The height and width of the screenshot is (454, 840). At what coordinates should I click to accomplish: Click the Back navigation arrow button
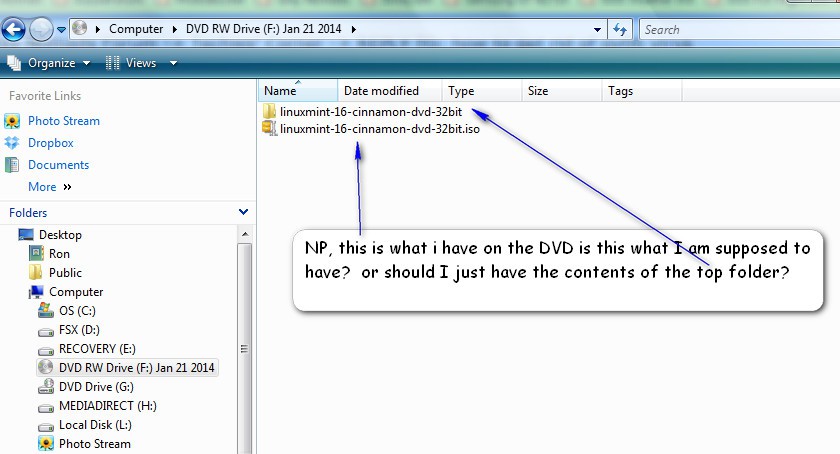(x=13, y=28)
